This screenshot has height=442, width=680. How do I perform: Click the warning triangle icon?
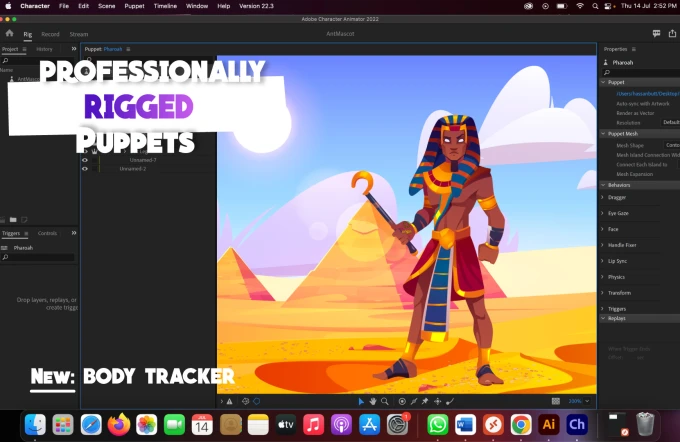(x=229, y=402)
